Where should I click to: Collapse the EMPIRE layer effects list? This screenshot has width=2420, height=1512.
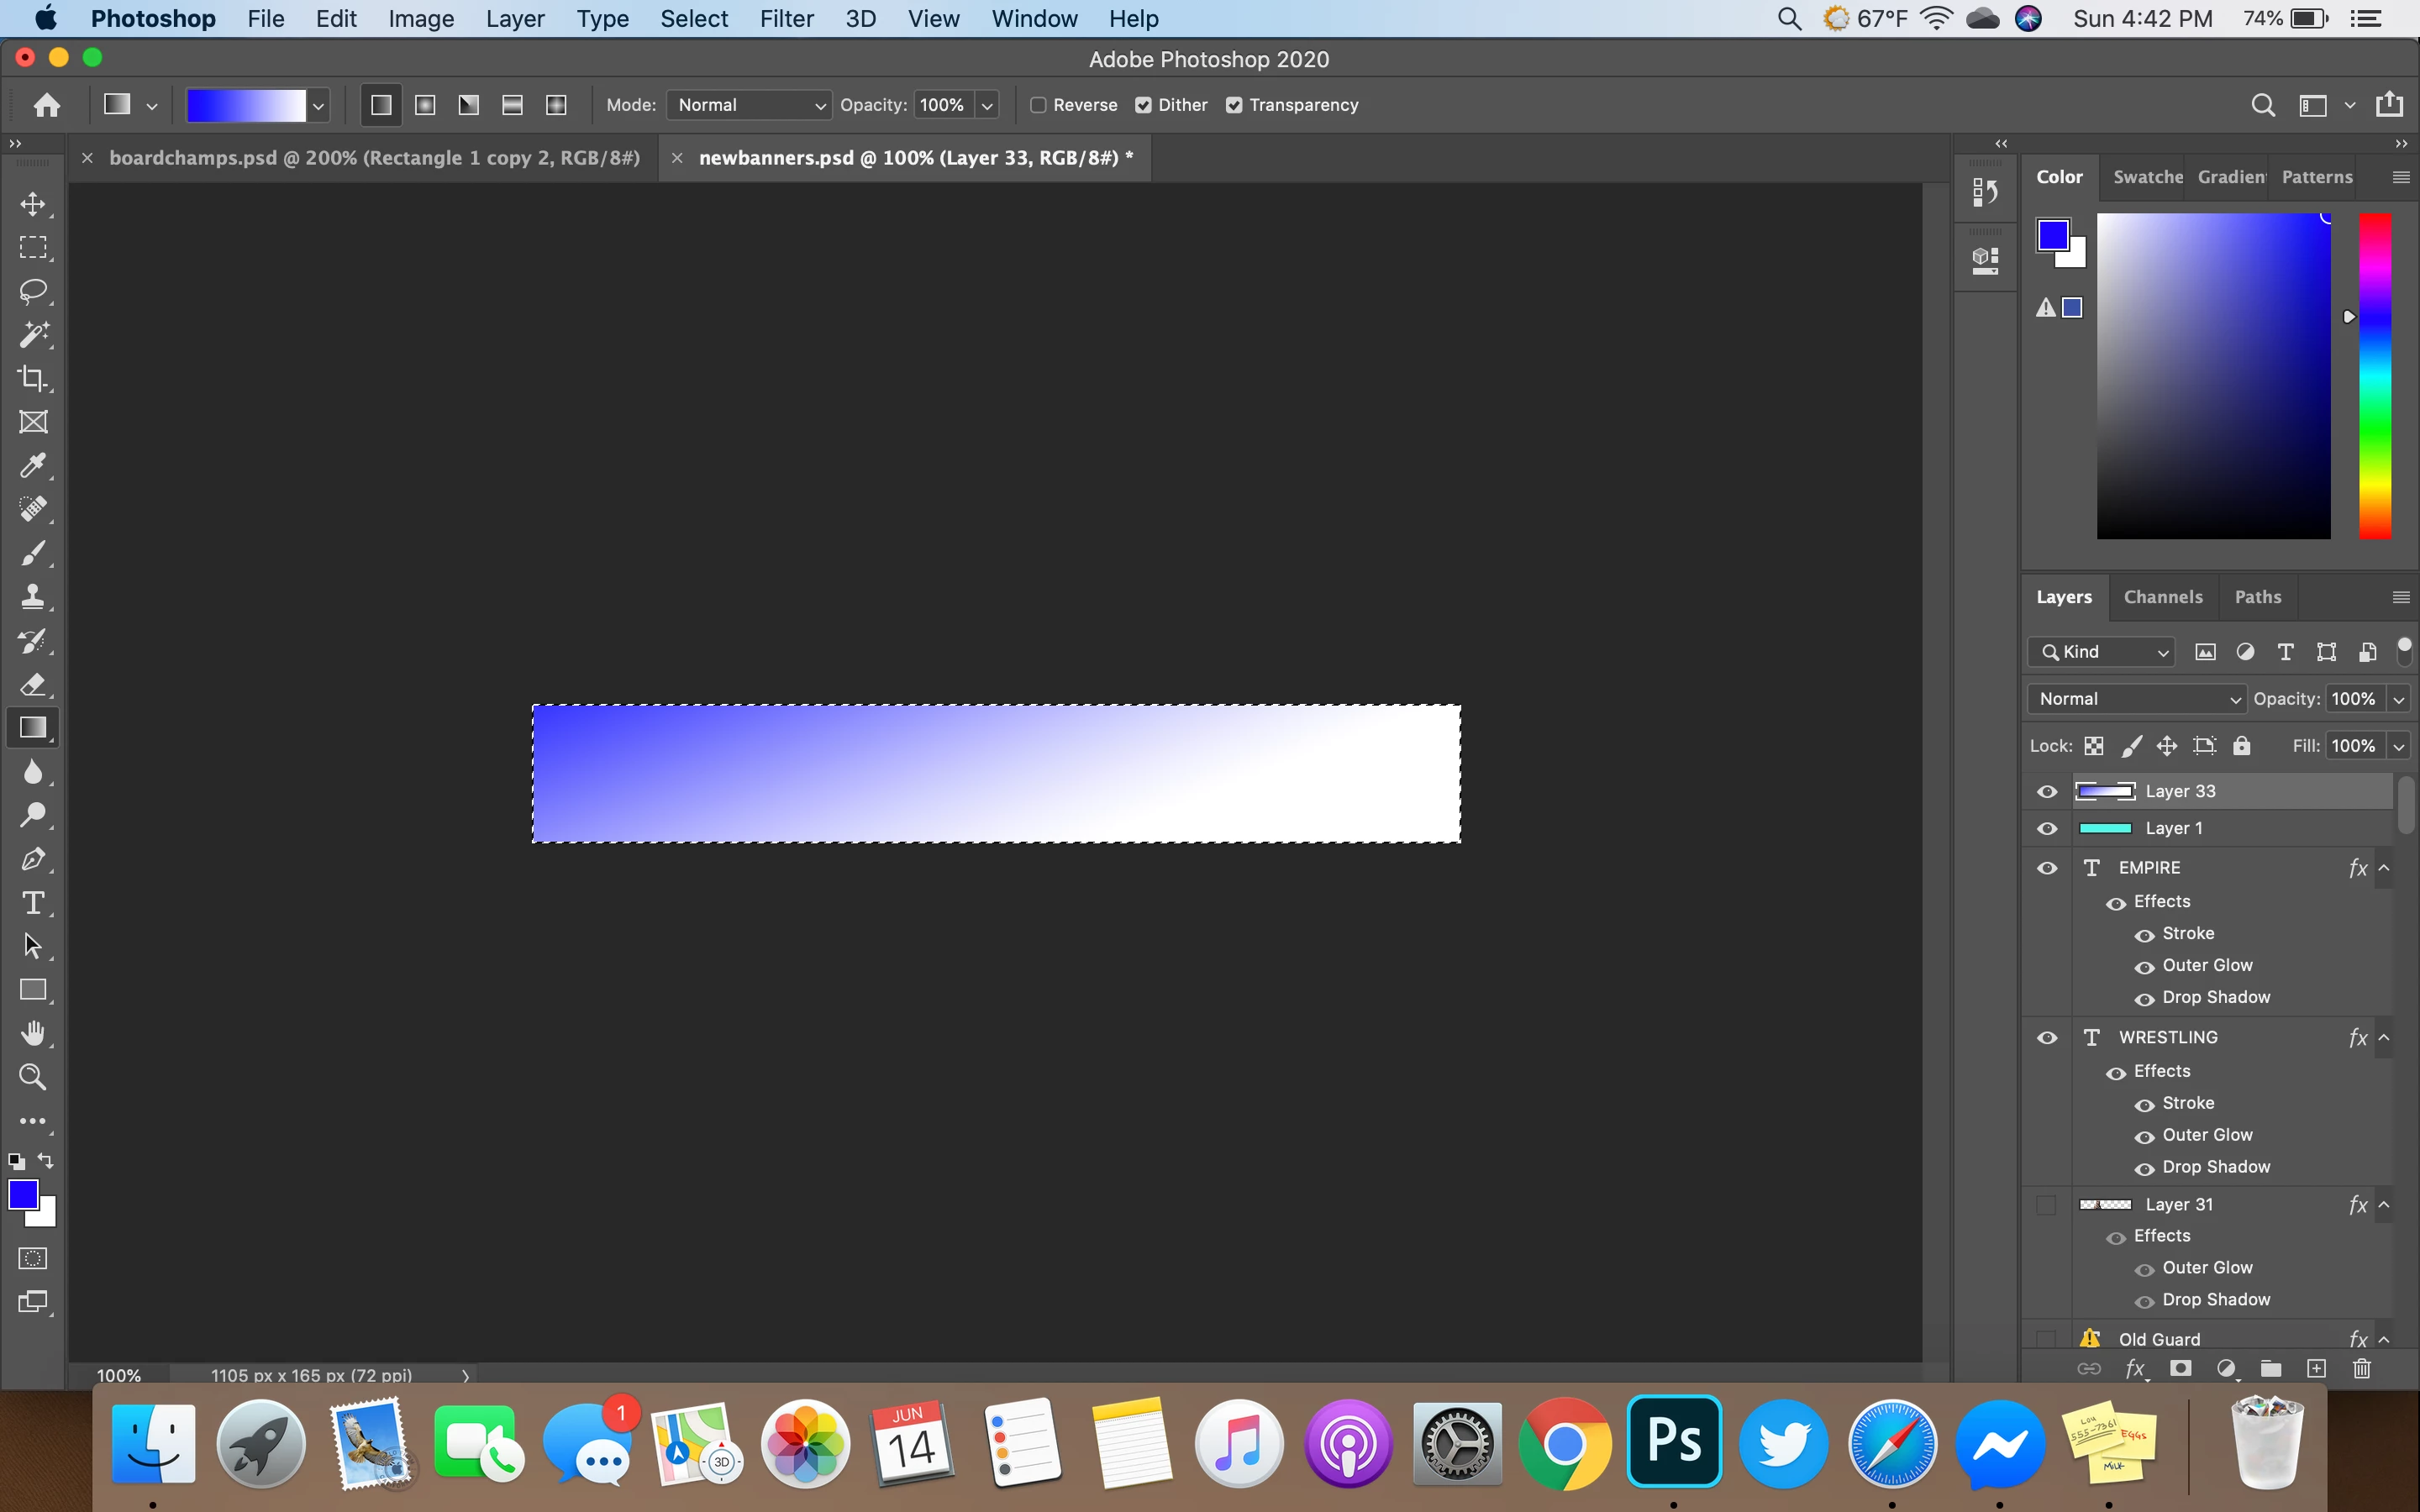coord(2384,868)
